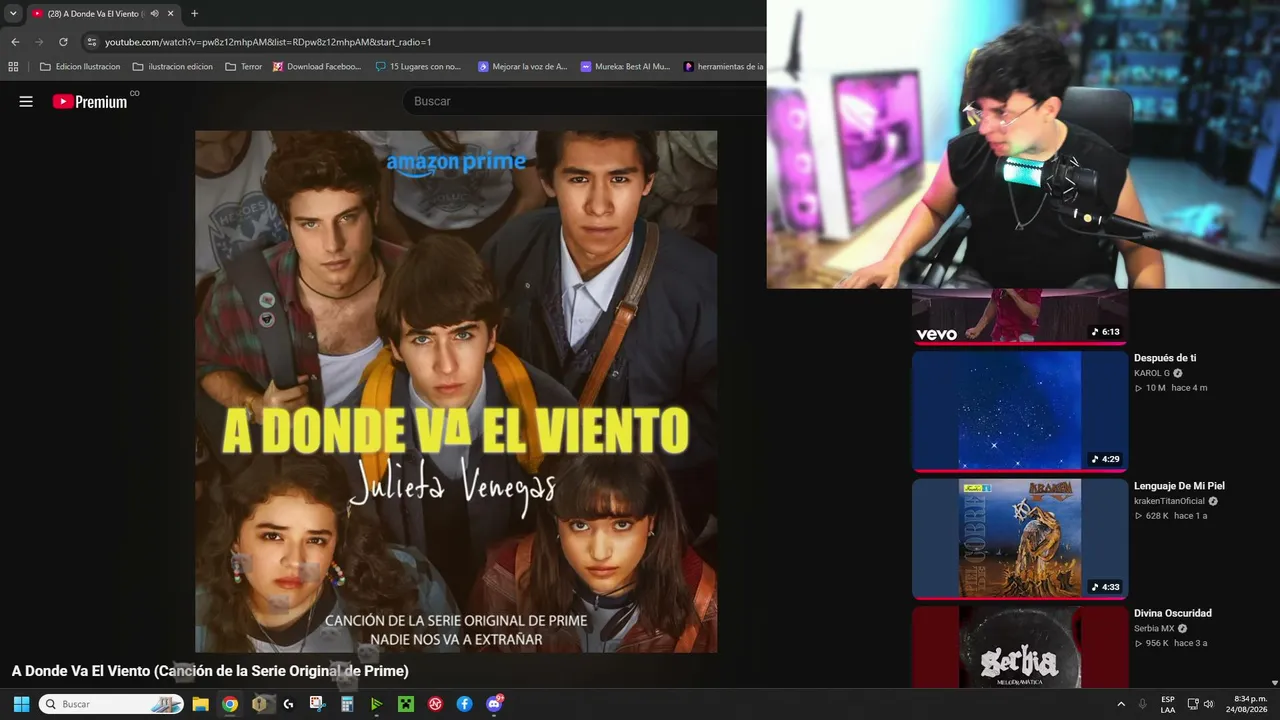Open the Lenguaje De Mi Piel title
This screenshot has height=720, width=1280.
(x=1179, y=486)
